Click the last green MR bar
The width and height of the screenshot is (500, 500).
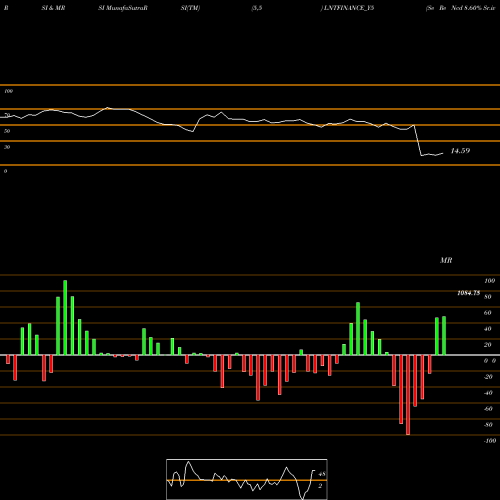point(444,336)
